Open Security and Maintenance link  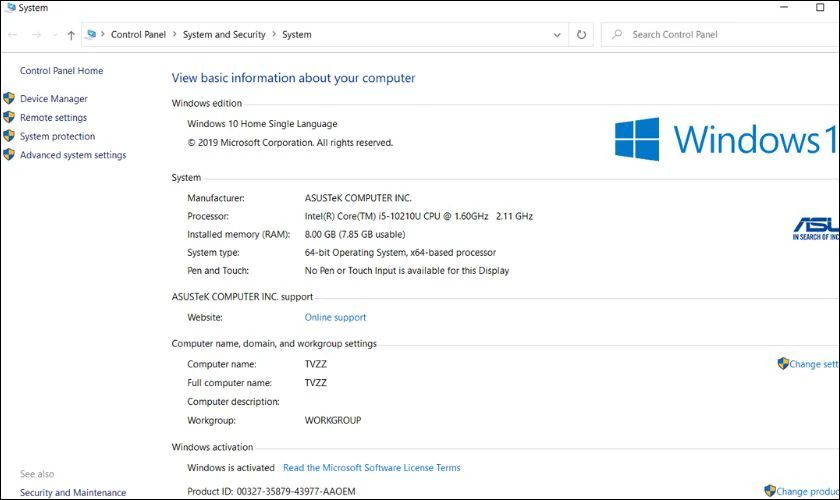tap(73, 492)
